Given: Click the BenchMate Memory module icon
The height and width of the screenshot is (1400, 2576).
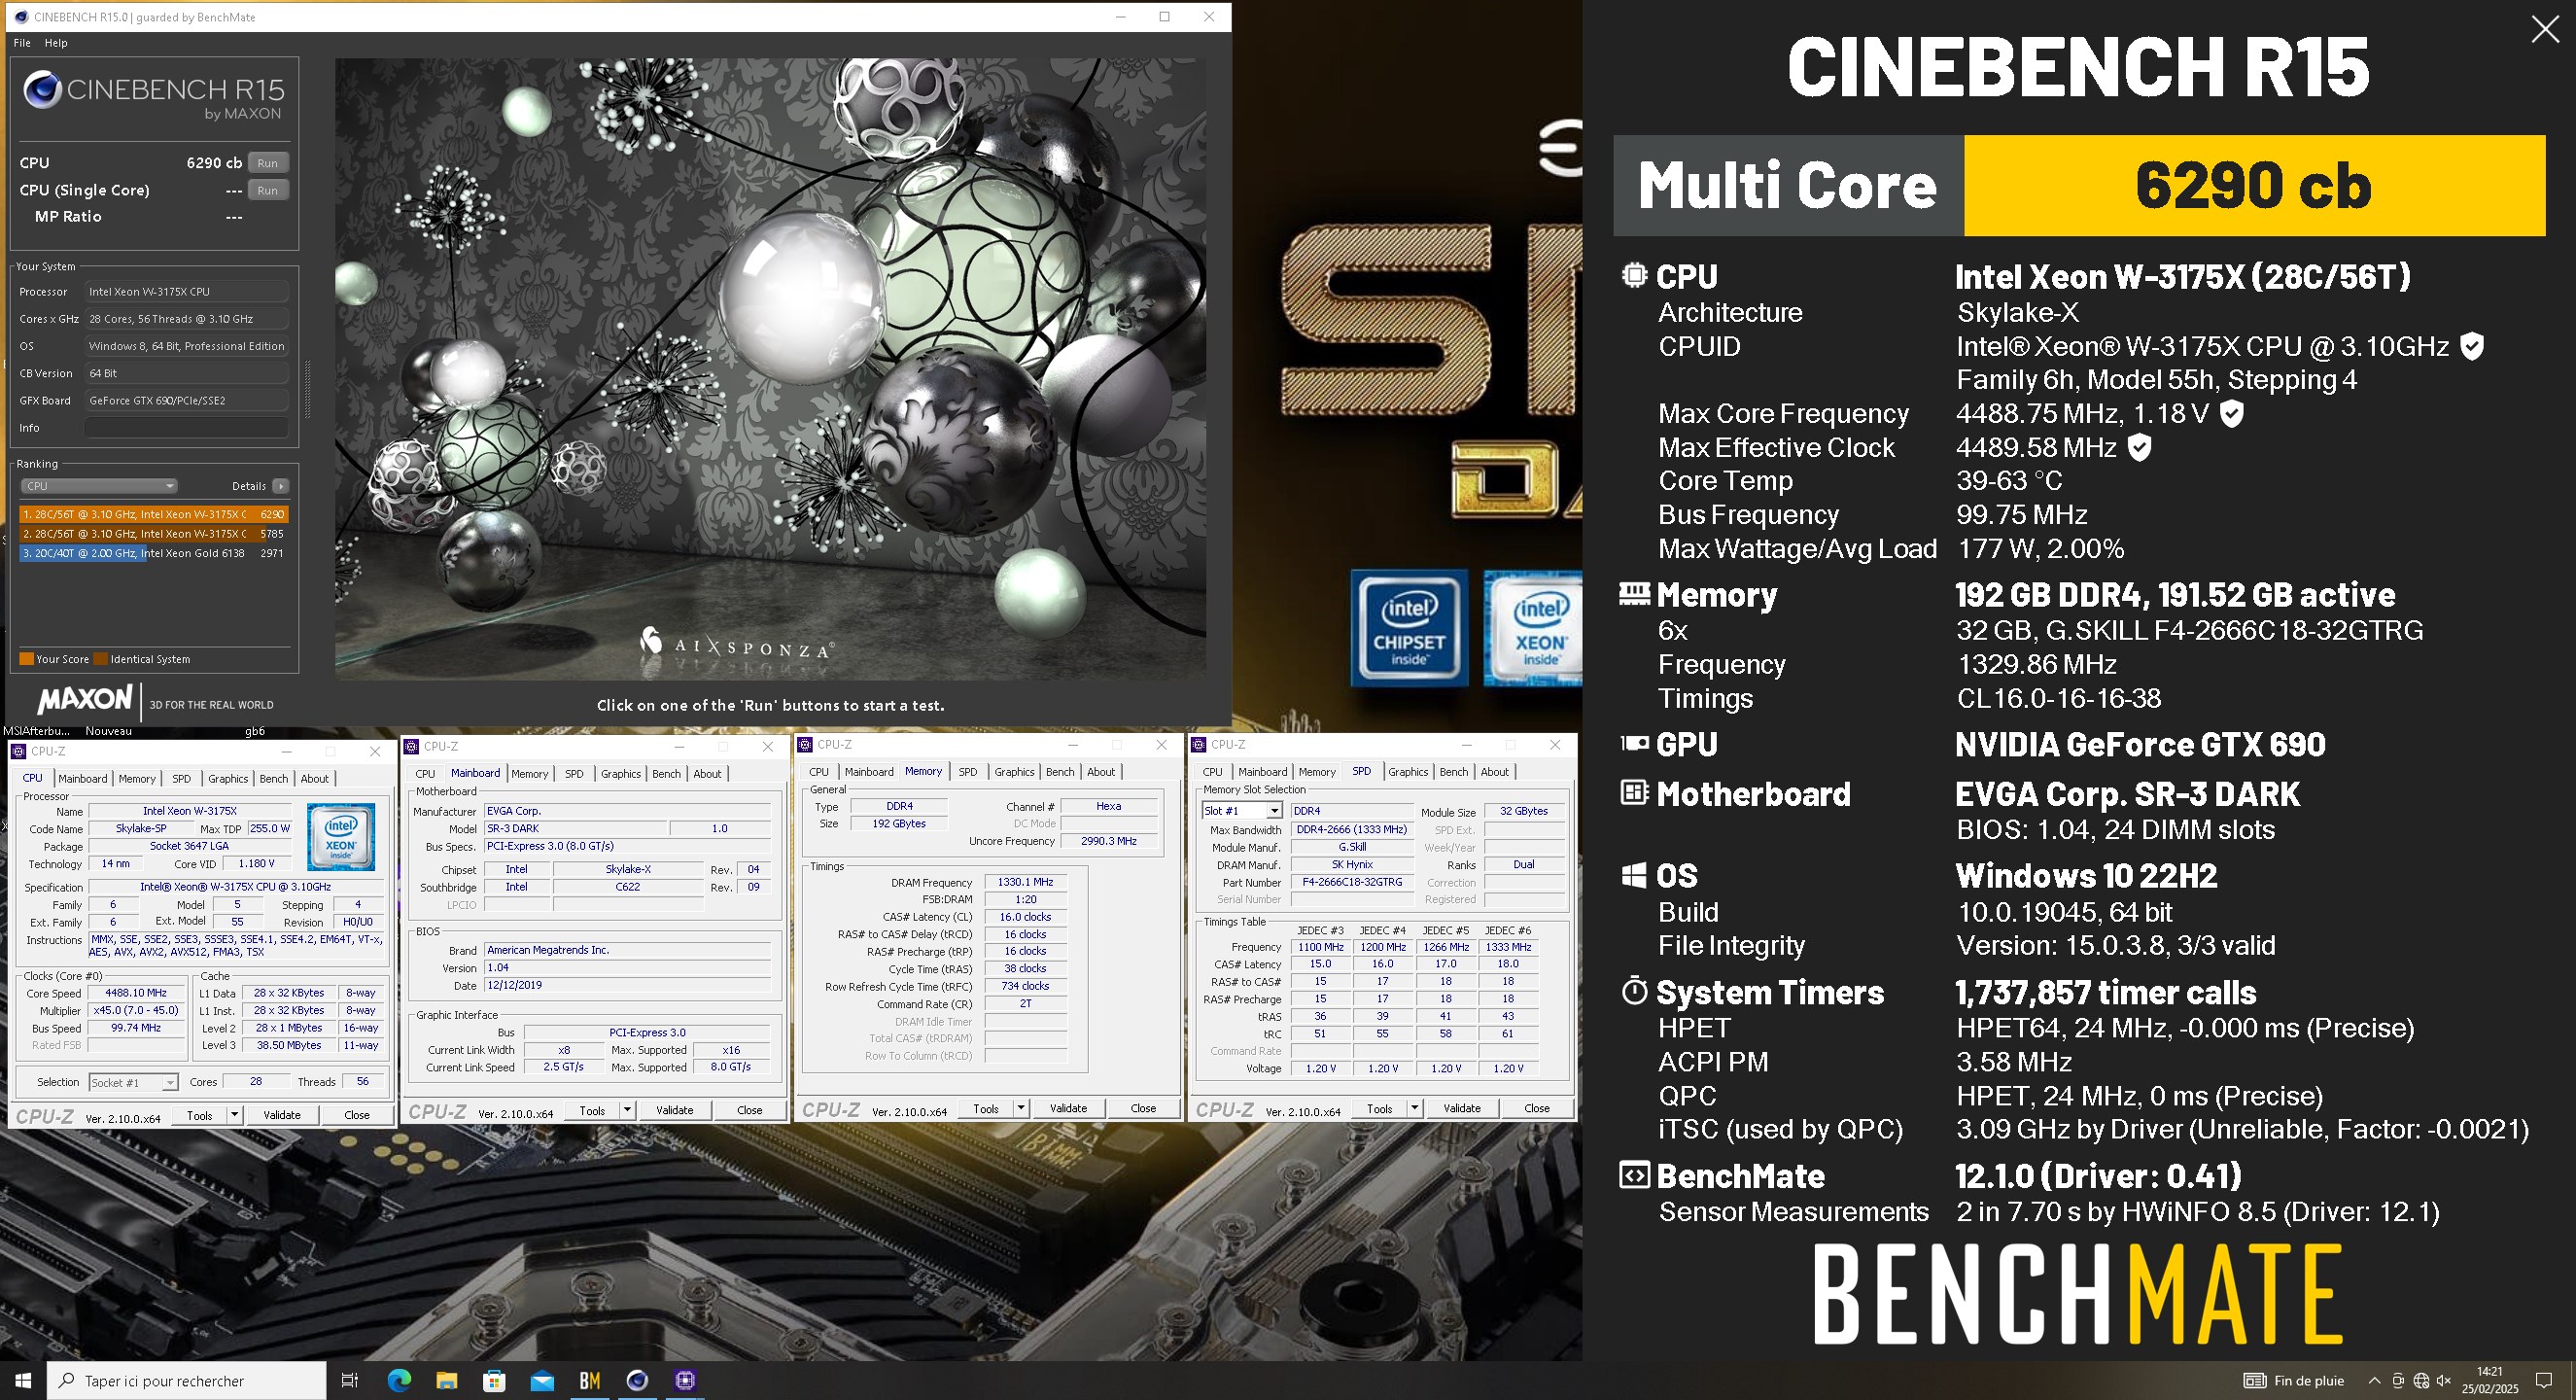Looking at the screenshot, I should pos(1634,594).
